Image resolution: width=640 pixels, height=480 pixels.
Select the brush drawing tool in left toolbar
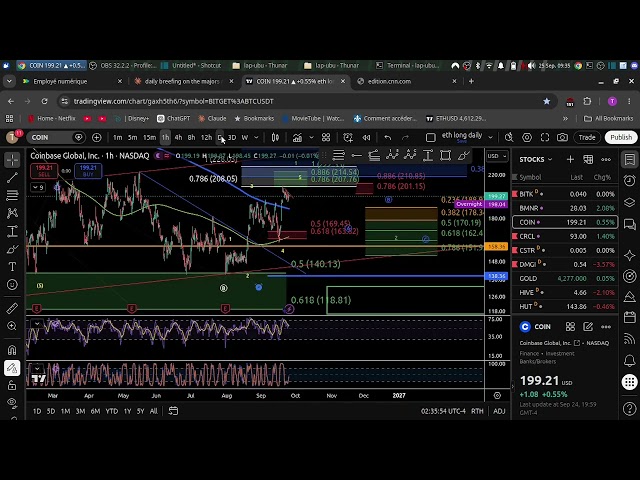point(12,249)
